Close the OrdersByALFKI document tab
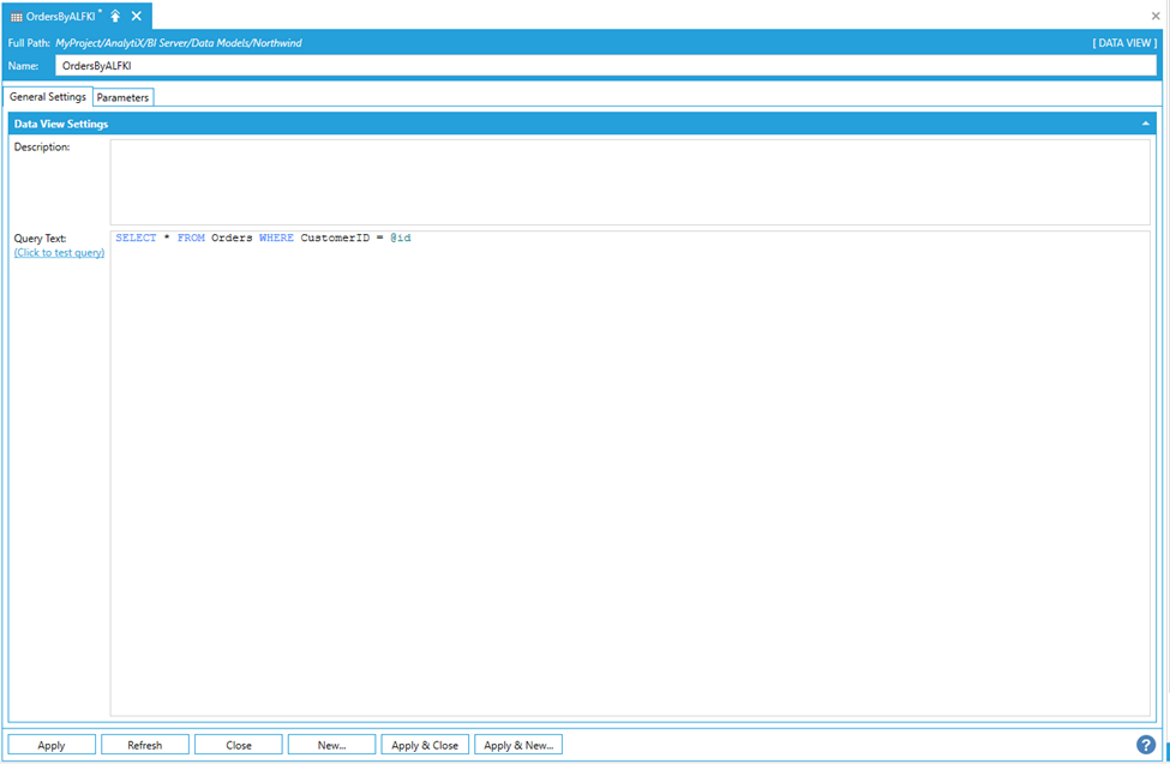This screenshot has height=764, width=1170. click(x=136, y=16)
